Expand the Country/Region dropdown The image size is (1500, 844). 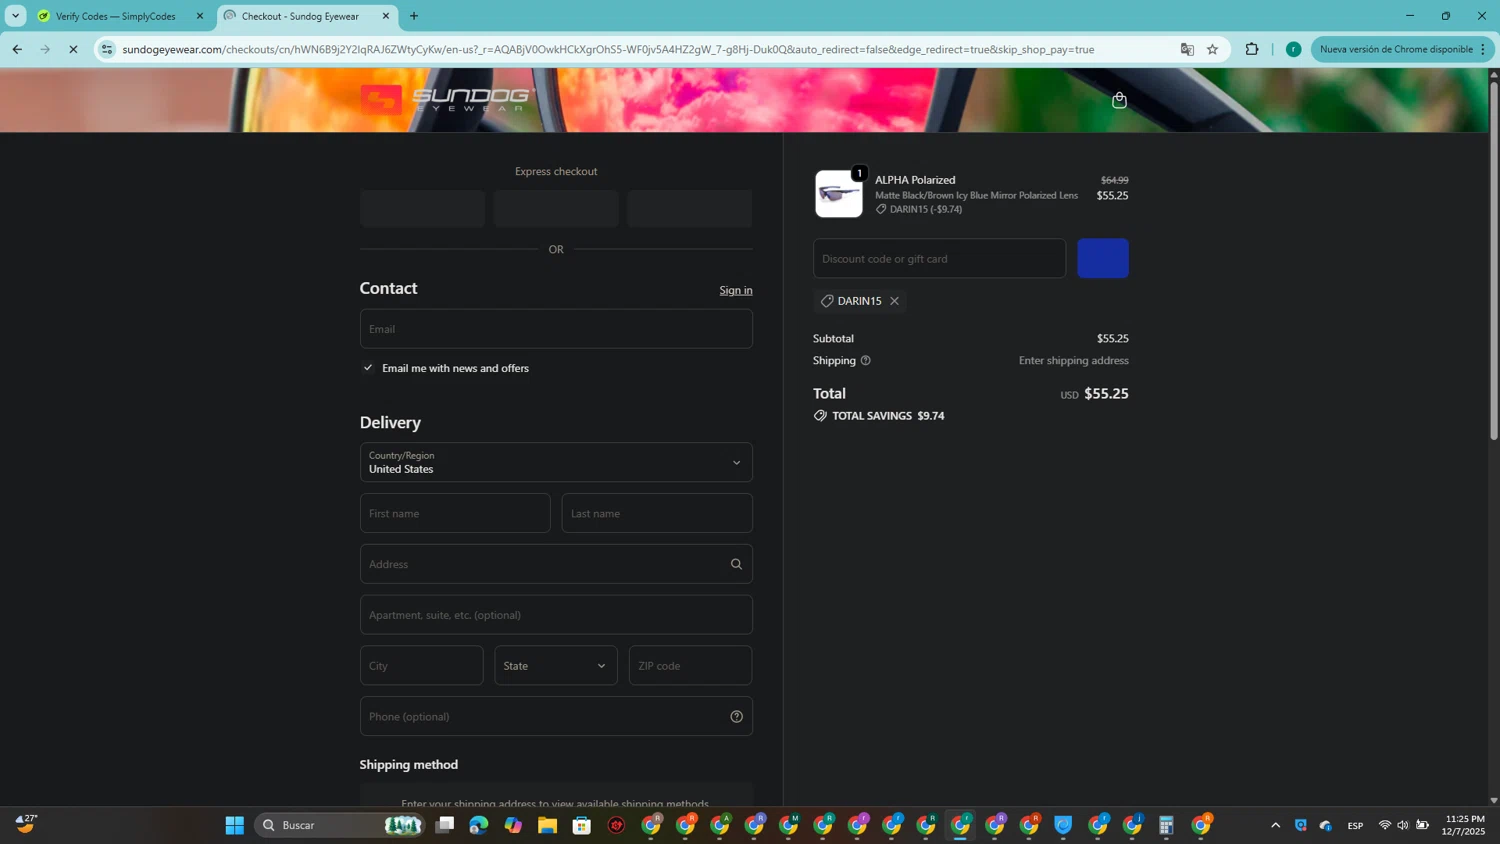556,462
